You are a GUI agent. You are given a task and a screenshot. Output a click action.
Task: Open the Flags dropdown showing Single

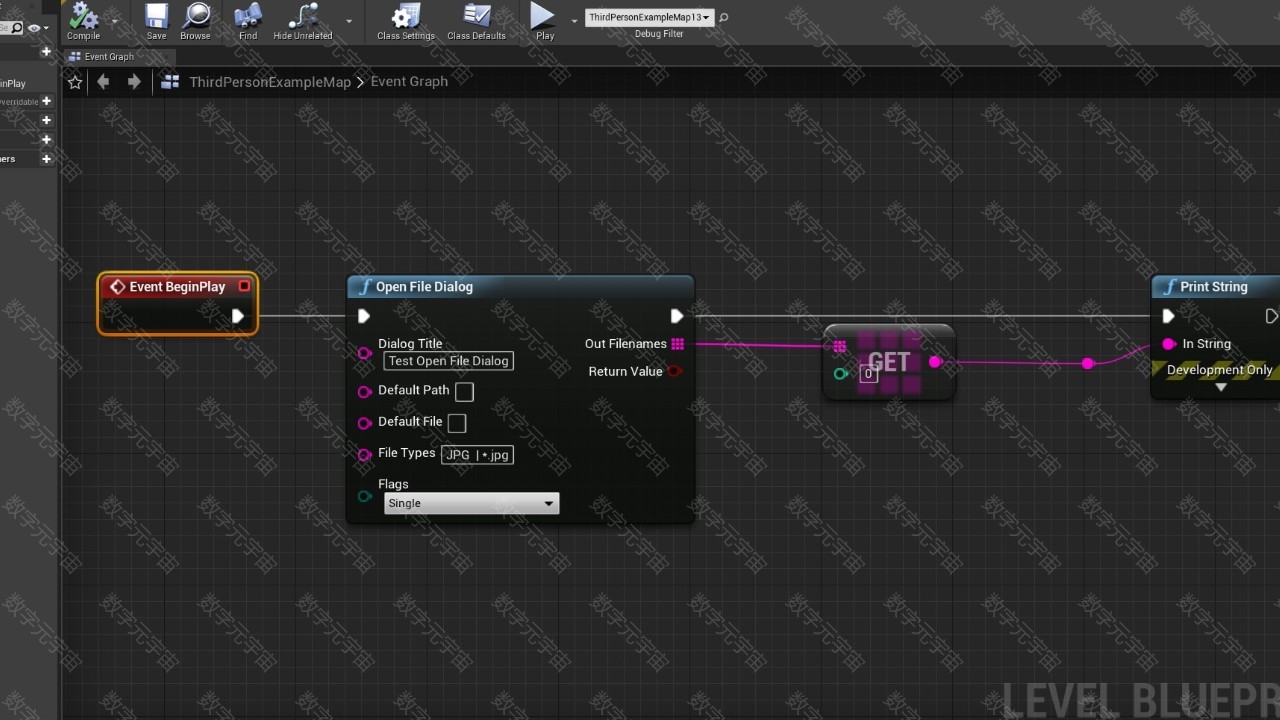pyautogui.click(x=471, y=504)
